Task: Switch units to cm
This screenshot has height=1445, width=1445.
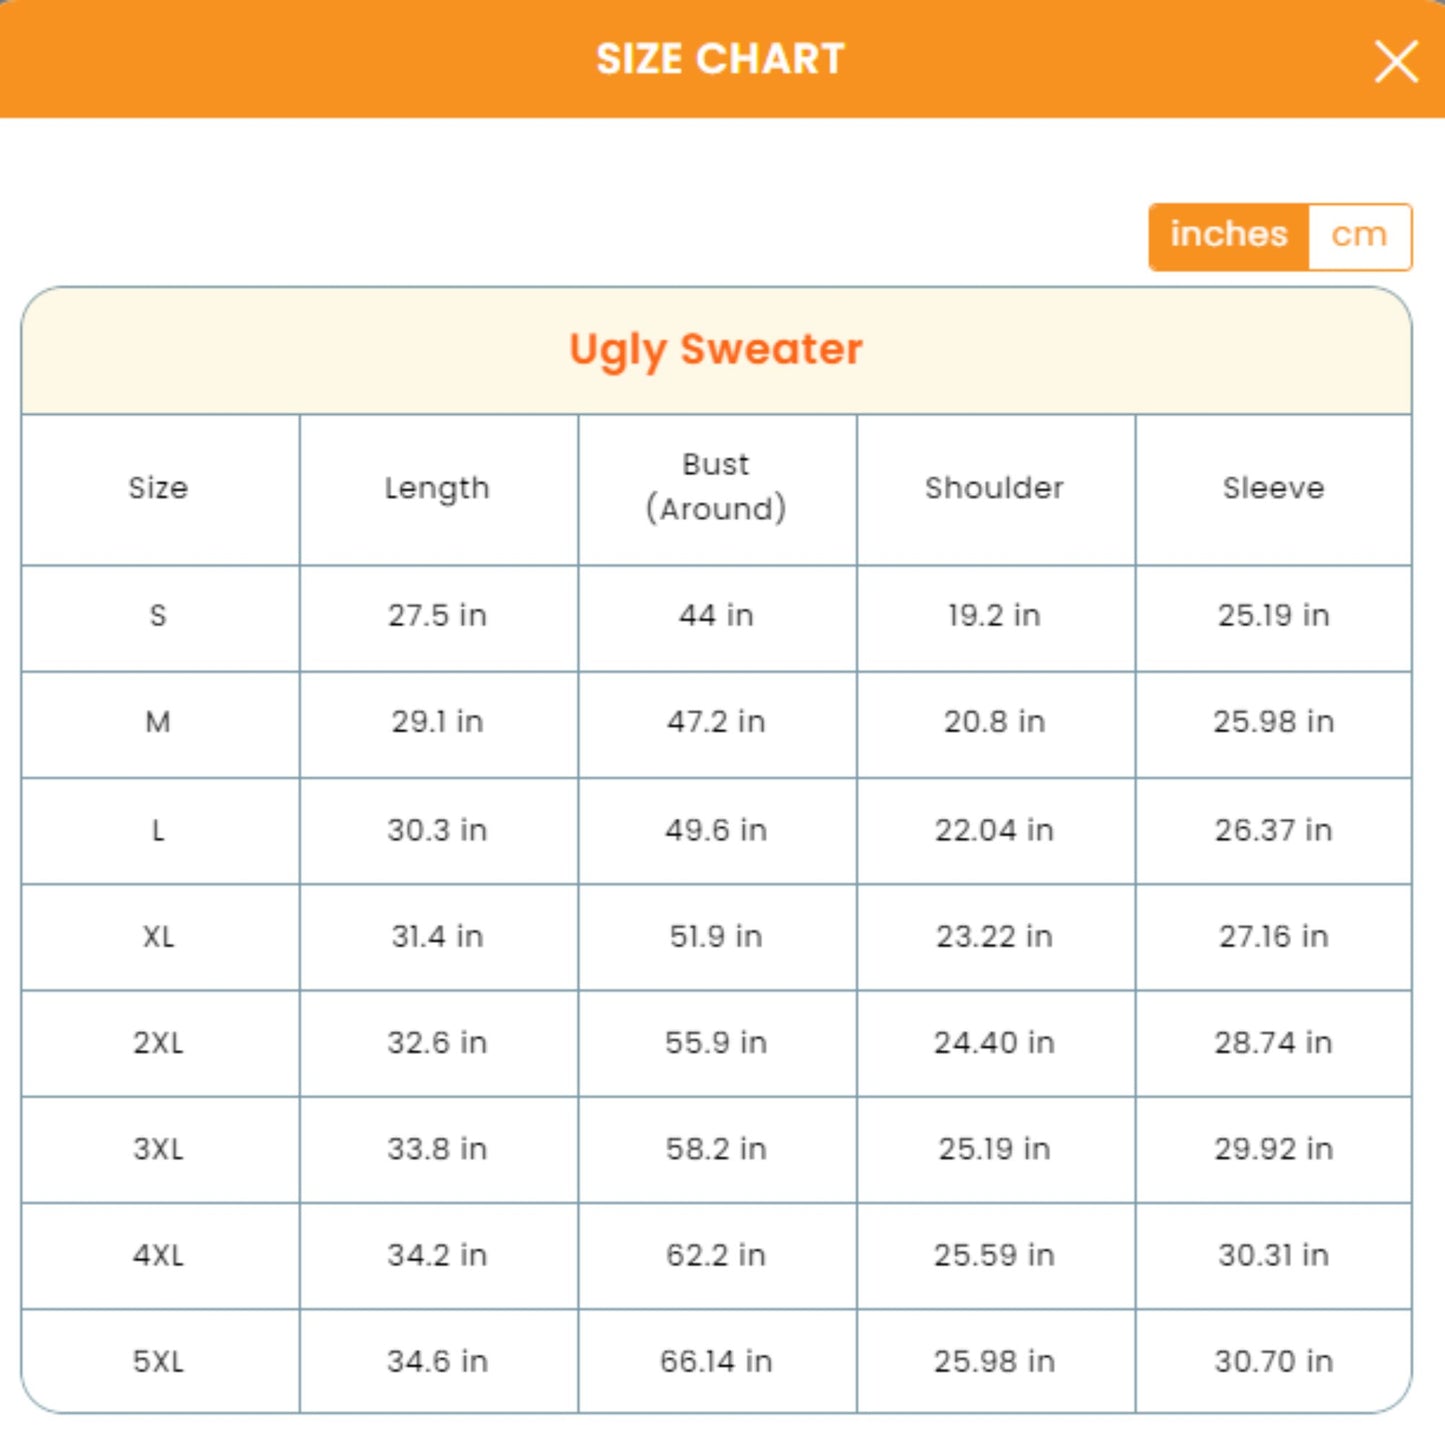Action: 1359,236
